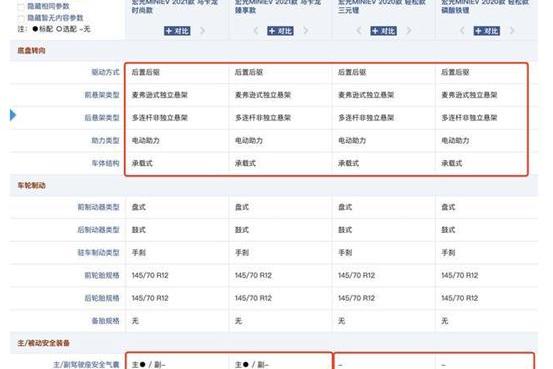The width and height of the screenshot is (553, 369).
Task: Click the 前制动器类型 row label
Action: click(98, 207)
